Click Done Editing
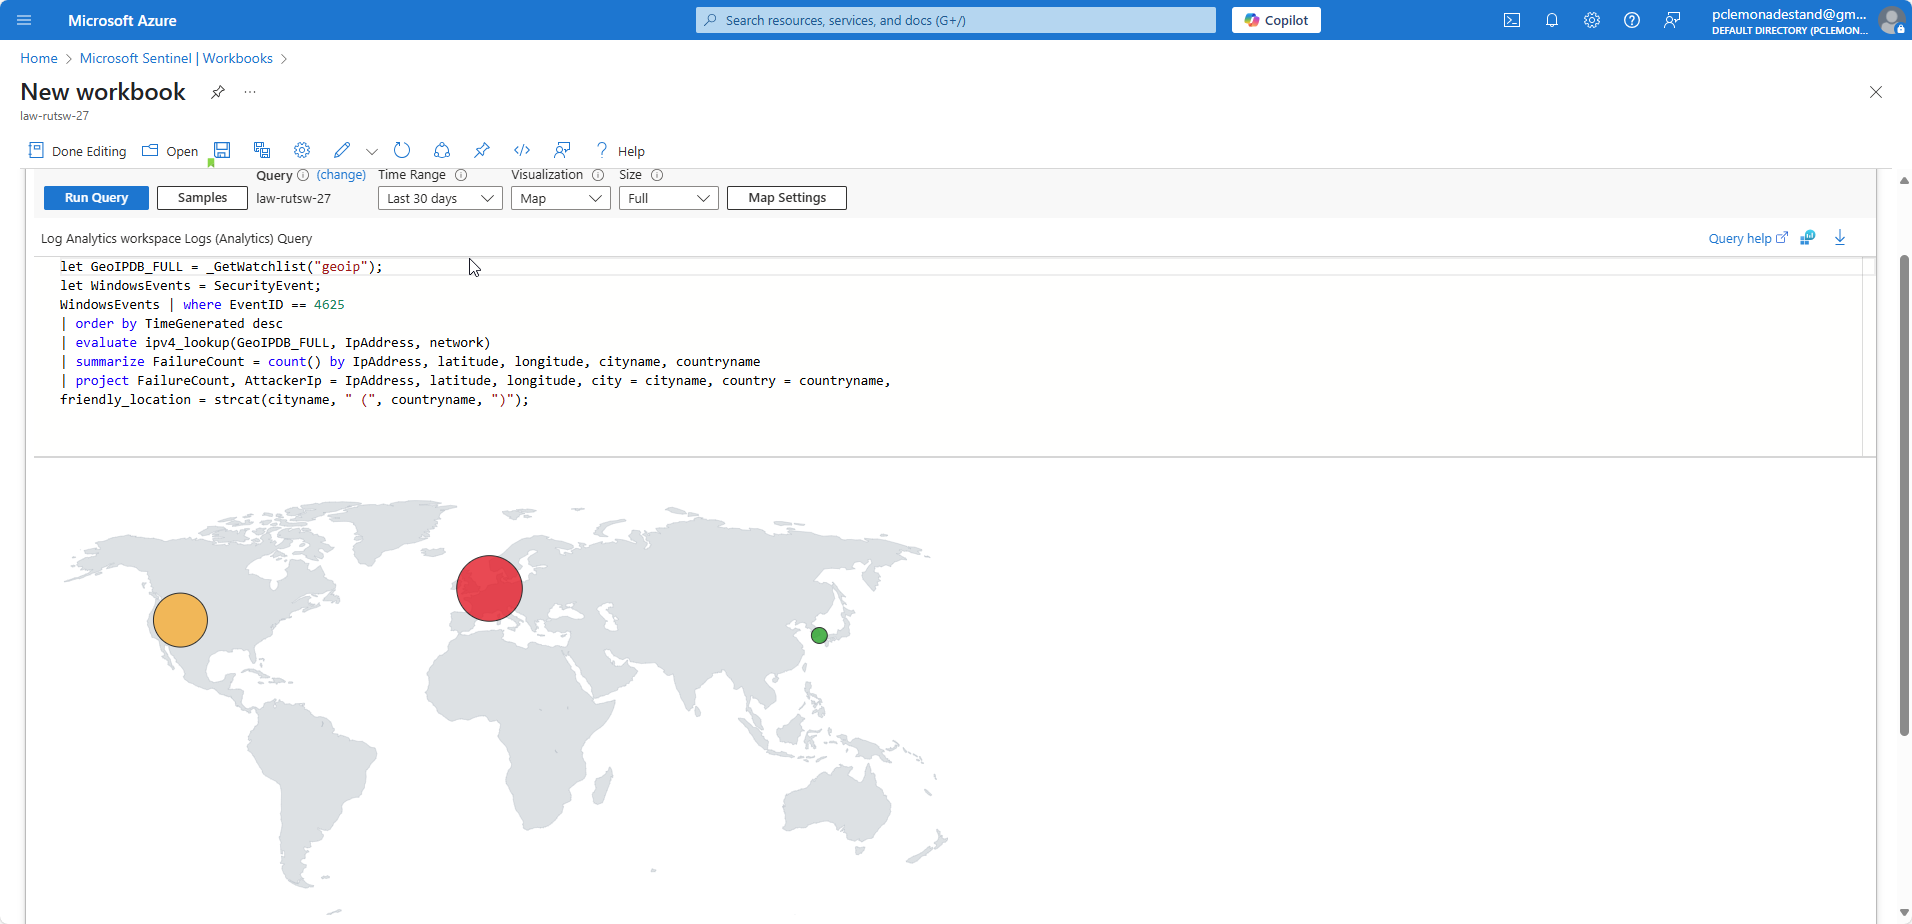Viewport: 1912px width, 924px height. point(78,151)
